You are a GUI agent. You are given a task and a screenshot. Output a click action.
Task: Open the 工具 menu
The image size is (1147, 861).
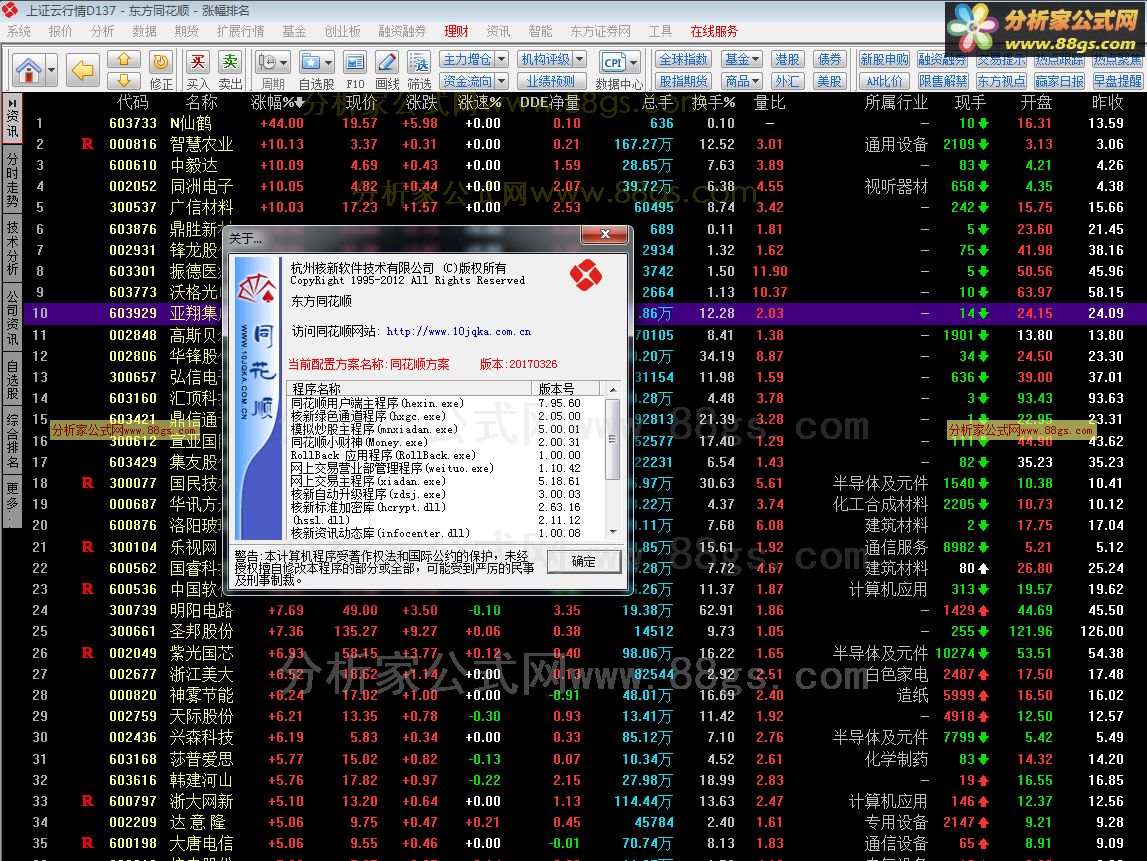click(660, 31)
